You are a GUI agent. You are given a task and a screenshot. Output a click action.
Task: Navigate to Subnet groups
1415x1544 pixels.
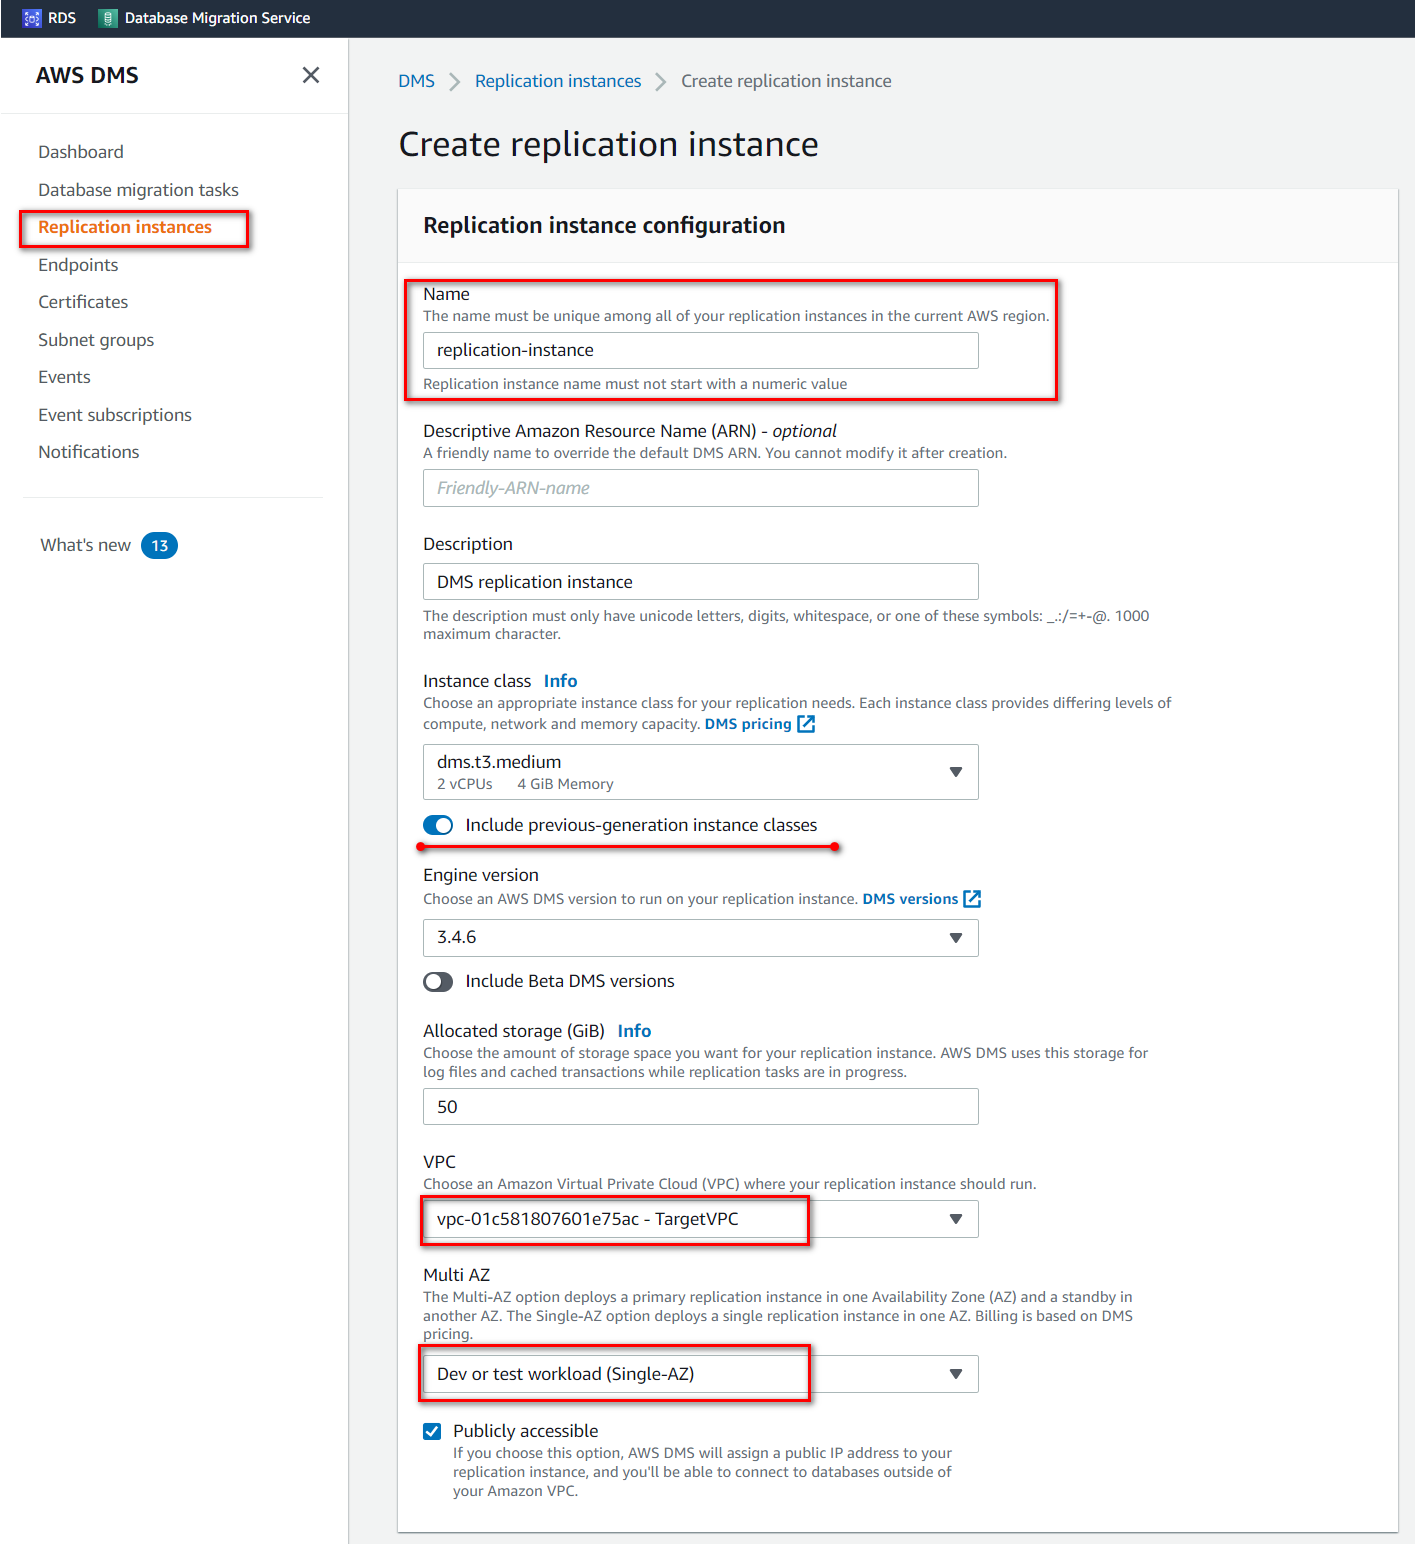[96, 340]
